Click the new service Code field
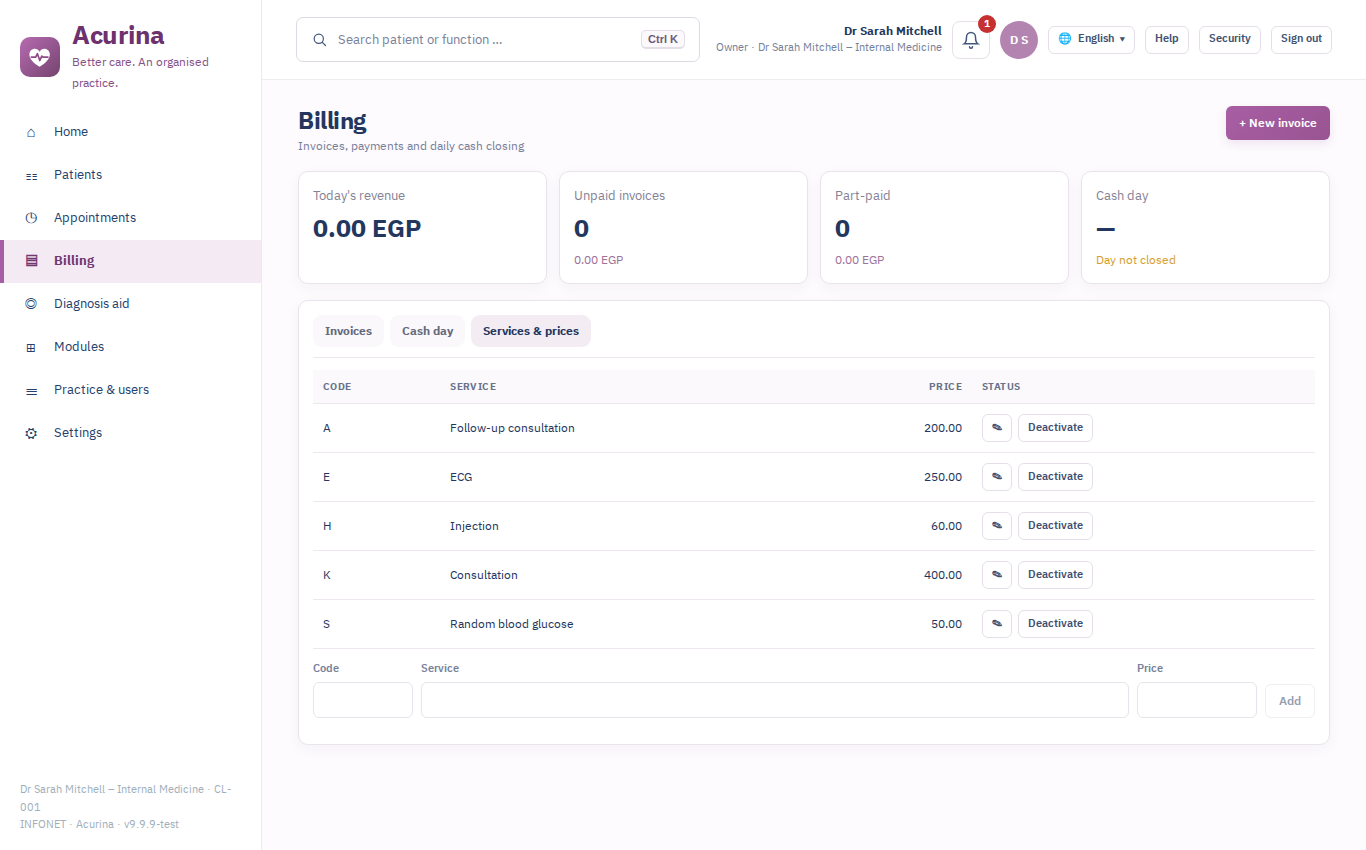Image resolution: width=1366 pixels, height=850 pixels. point(363,700)
